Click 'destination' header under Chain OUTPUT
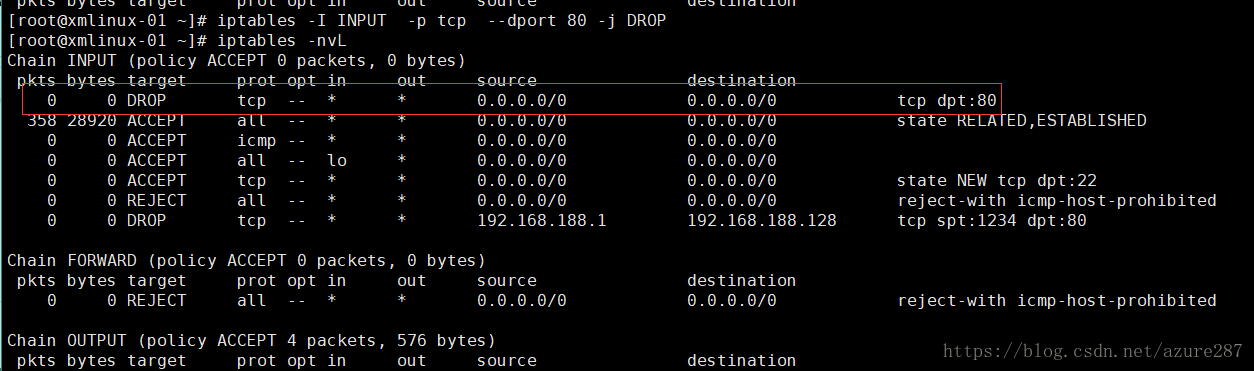 pos(742,360)
